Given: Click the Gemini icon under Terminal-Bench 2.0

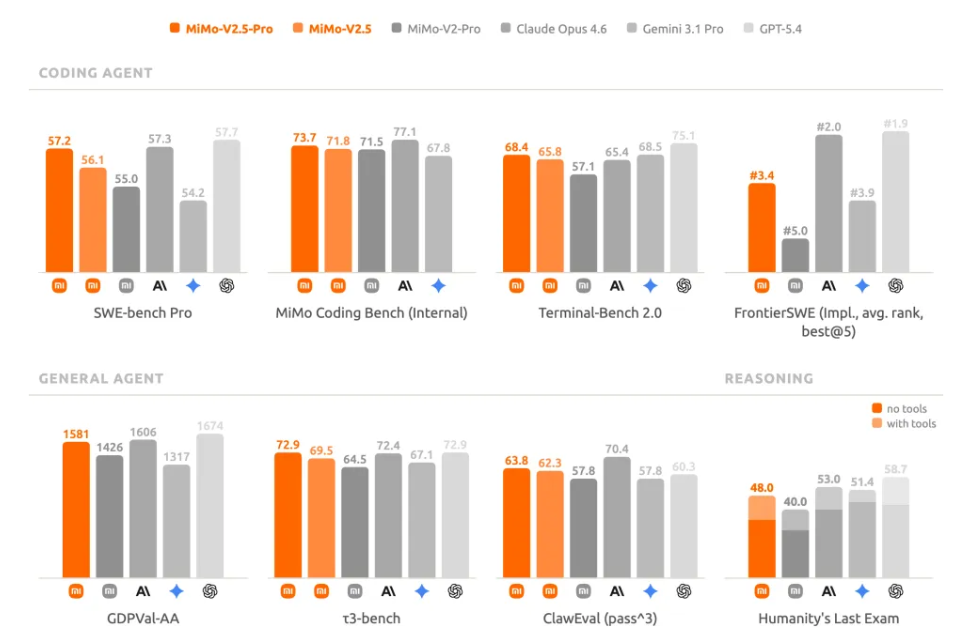Looking at the screenshot, I should pos(650,286).
